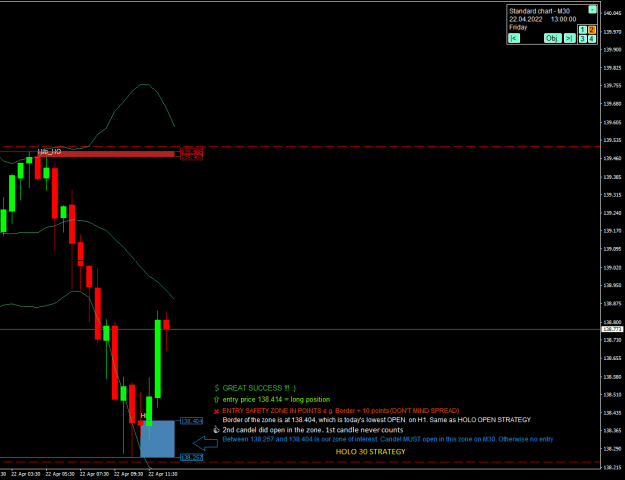625x480 pixels.
Task: Select the 22 Apr 03:30 time axis label
Action: (x=26, y=474)
